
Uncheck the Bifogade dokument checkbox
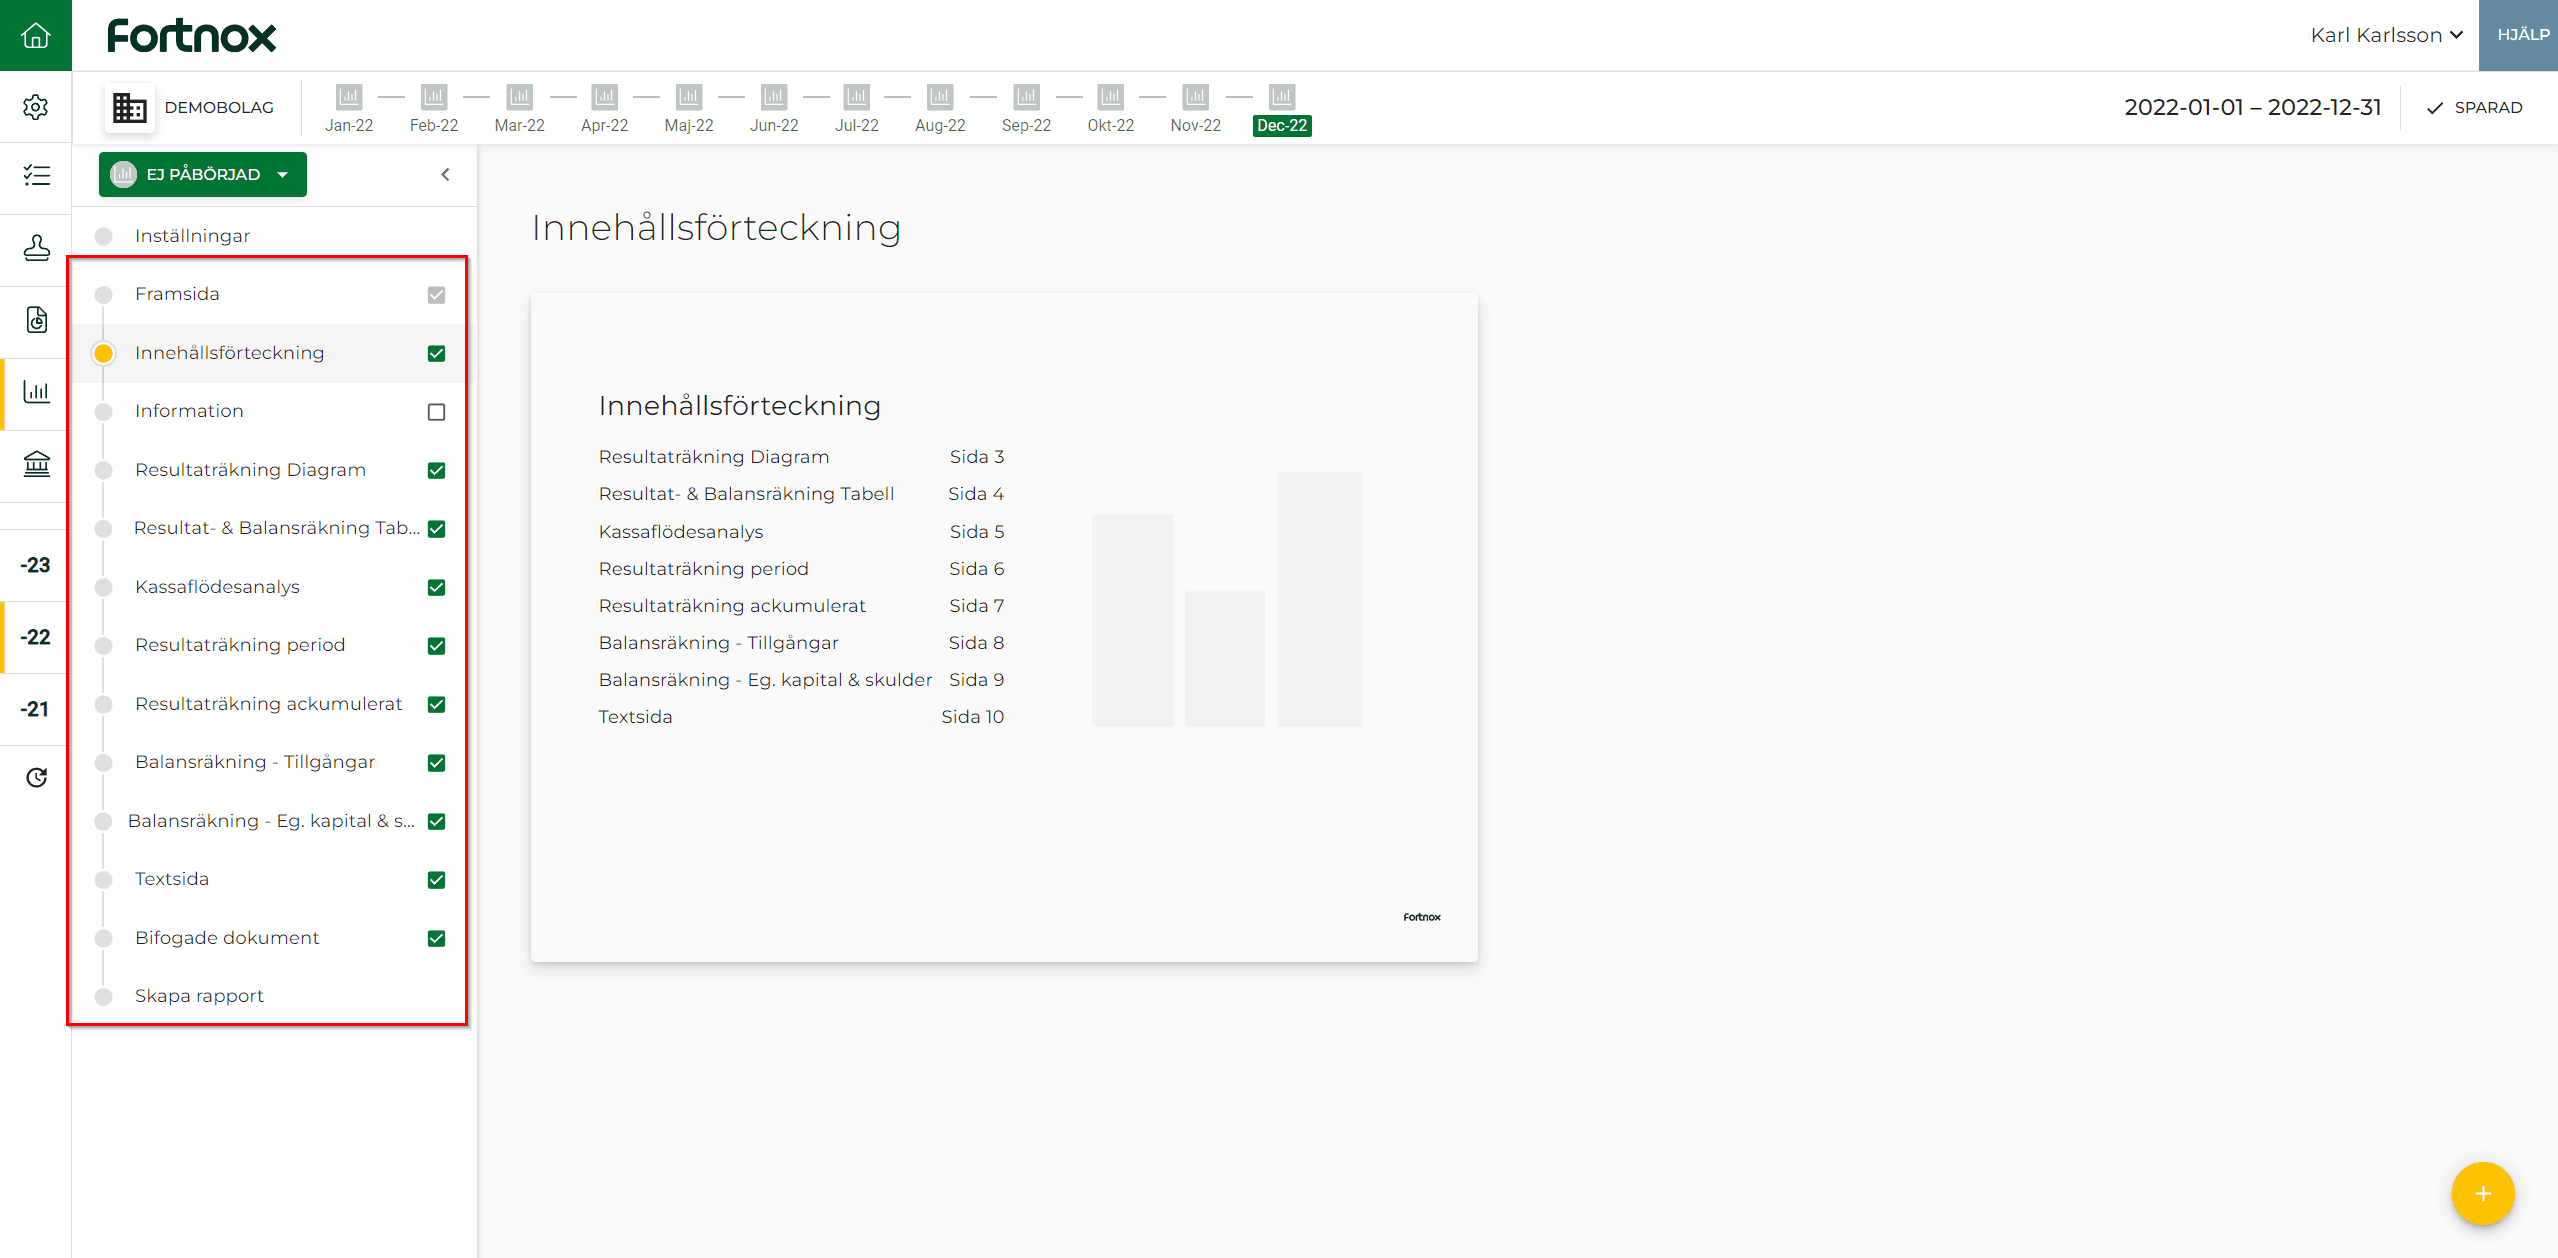[x=436, y=938]
